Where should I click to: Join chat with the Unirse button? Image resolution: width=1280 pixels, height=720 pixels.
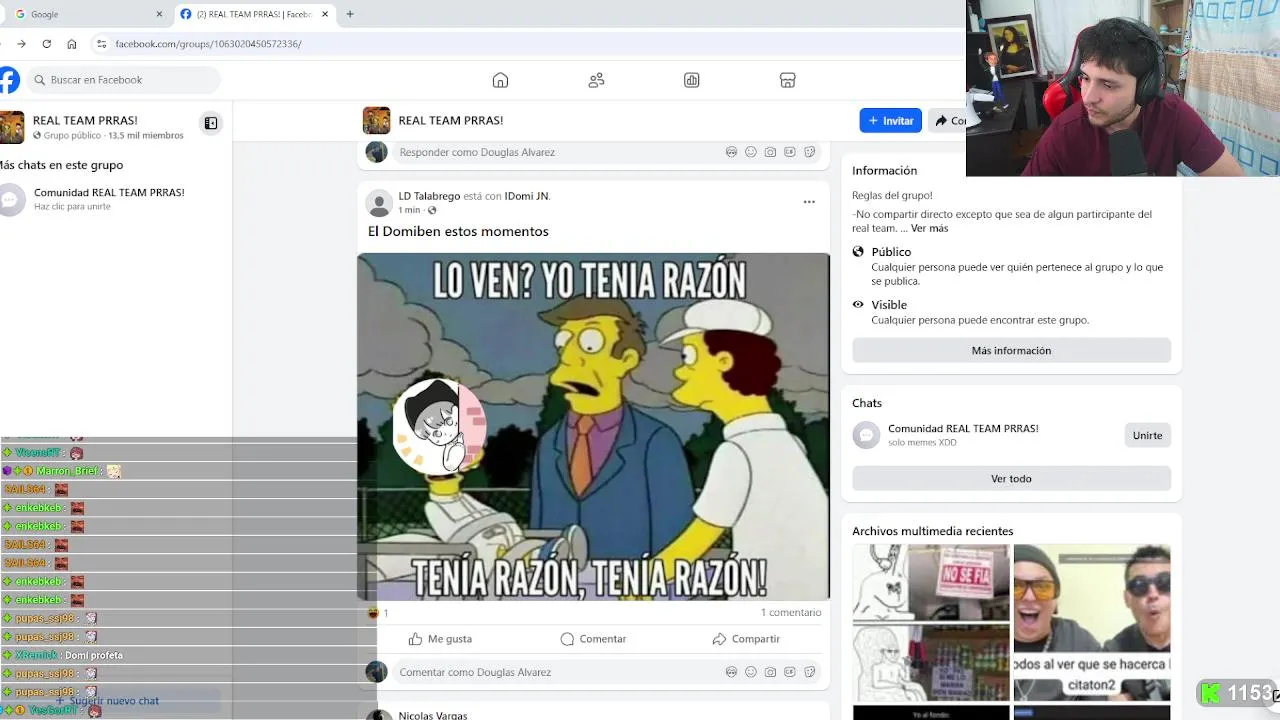[1147, 435]
